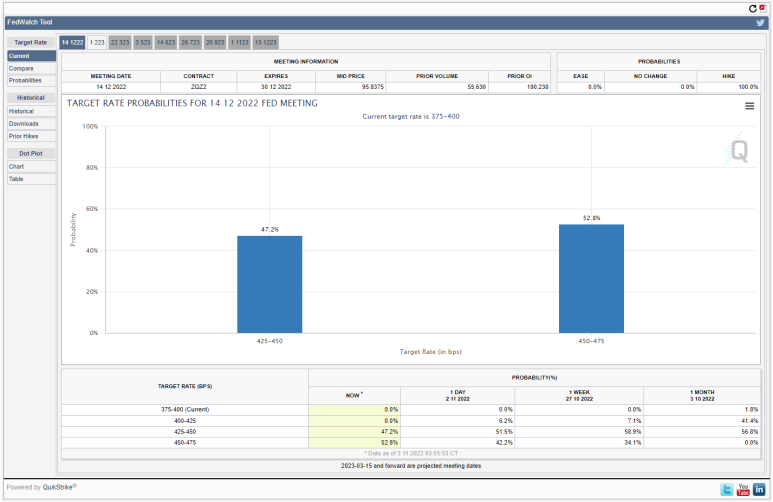773x502 pixels.
Task: Click the refresh icon at top right
Action: click(752, 8)
